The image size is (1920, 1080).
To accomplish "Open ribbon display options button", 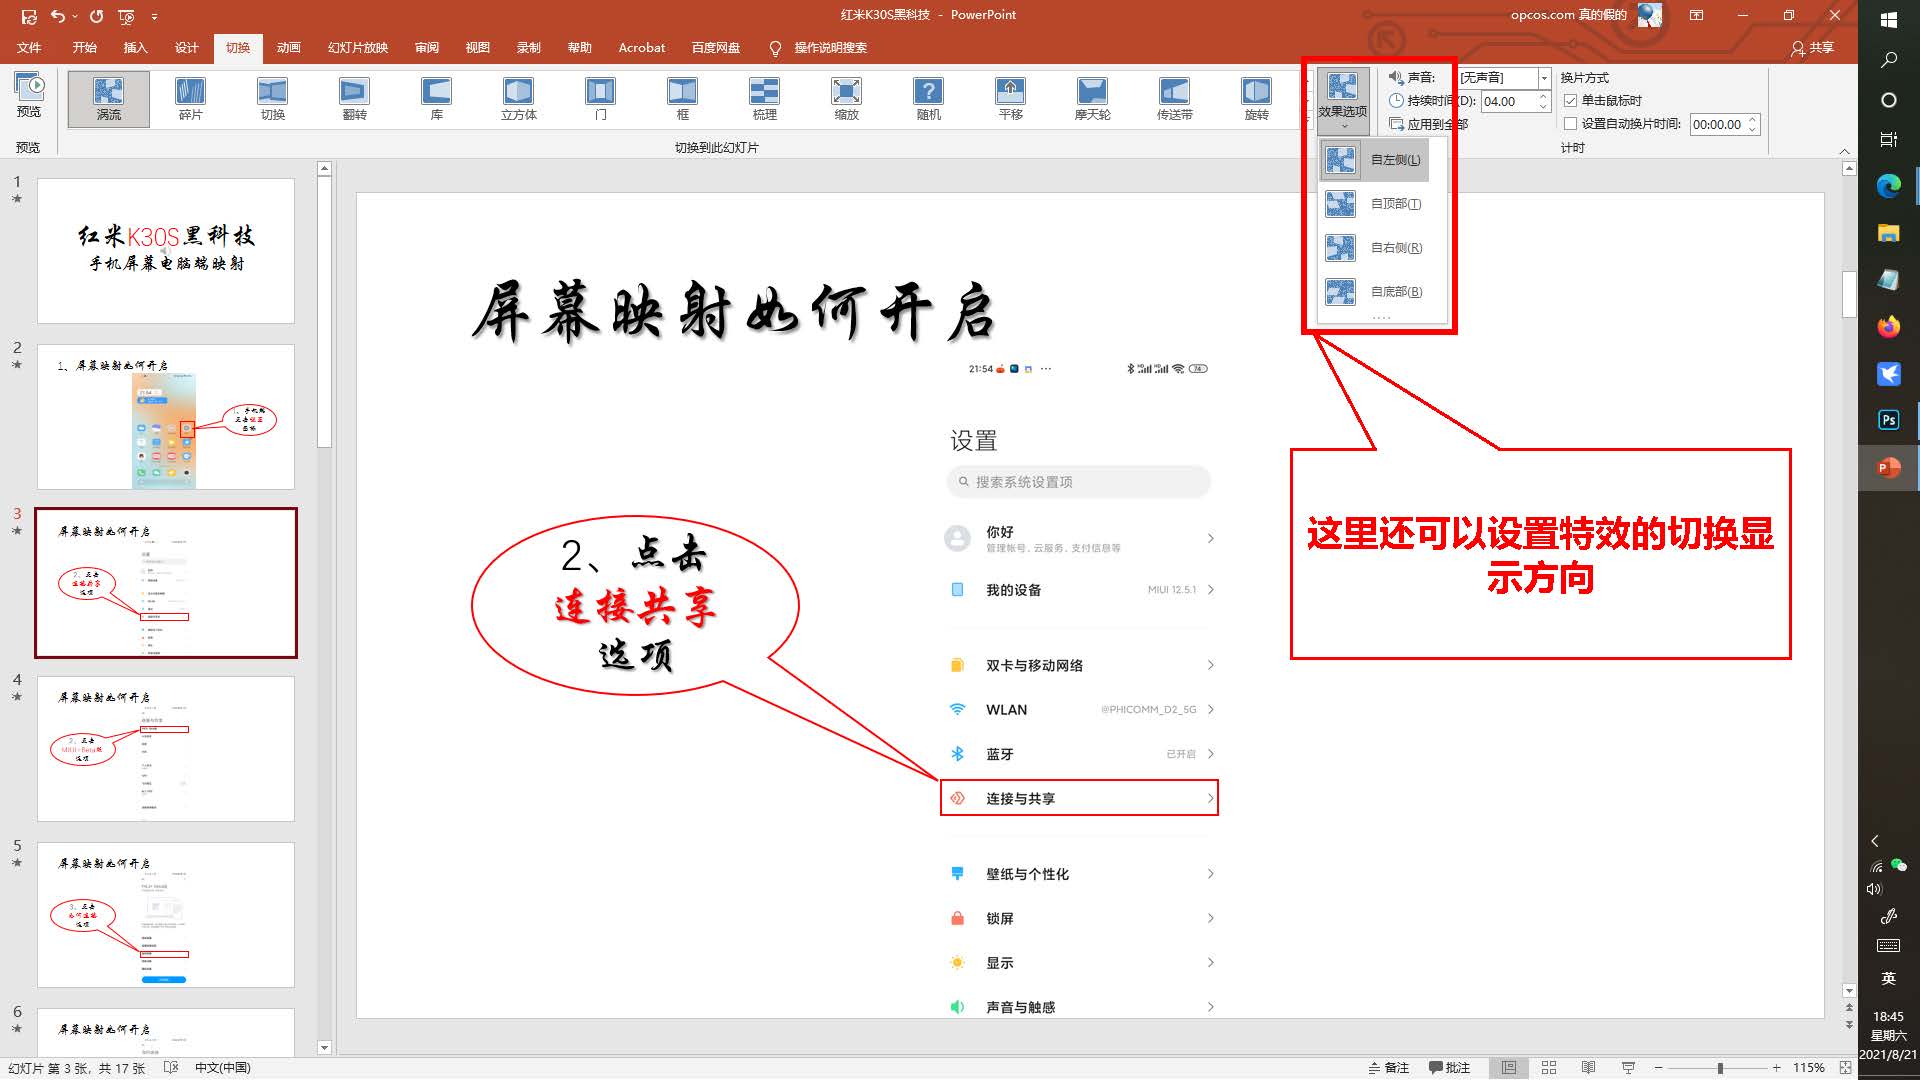I will [1697, 15].
